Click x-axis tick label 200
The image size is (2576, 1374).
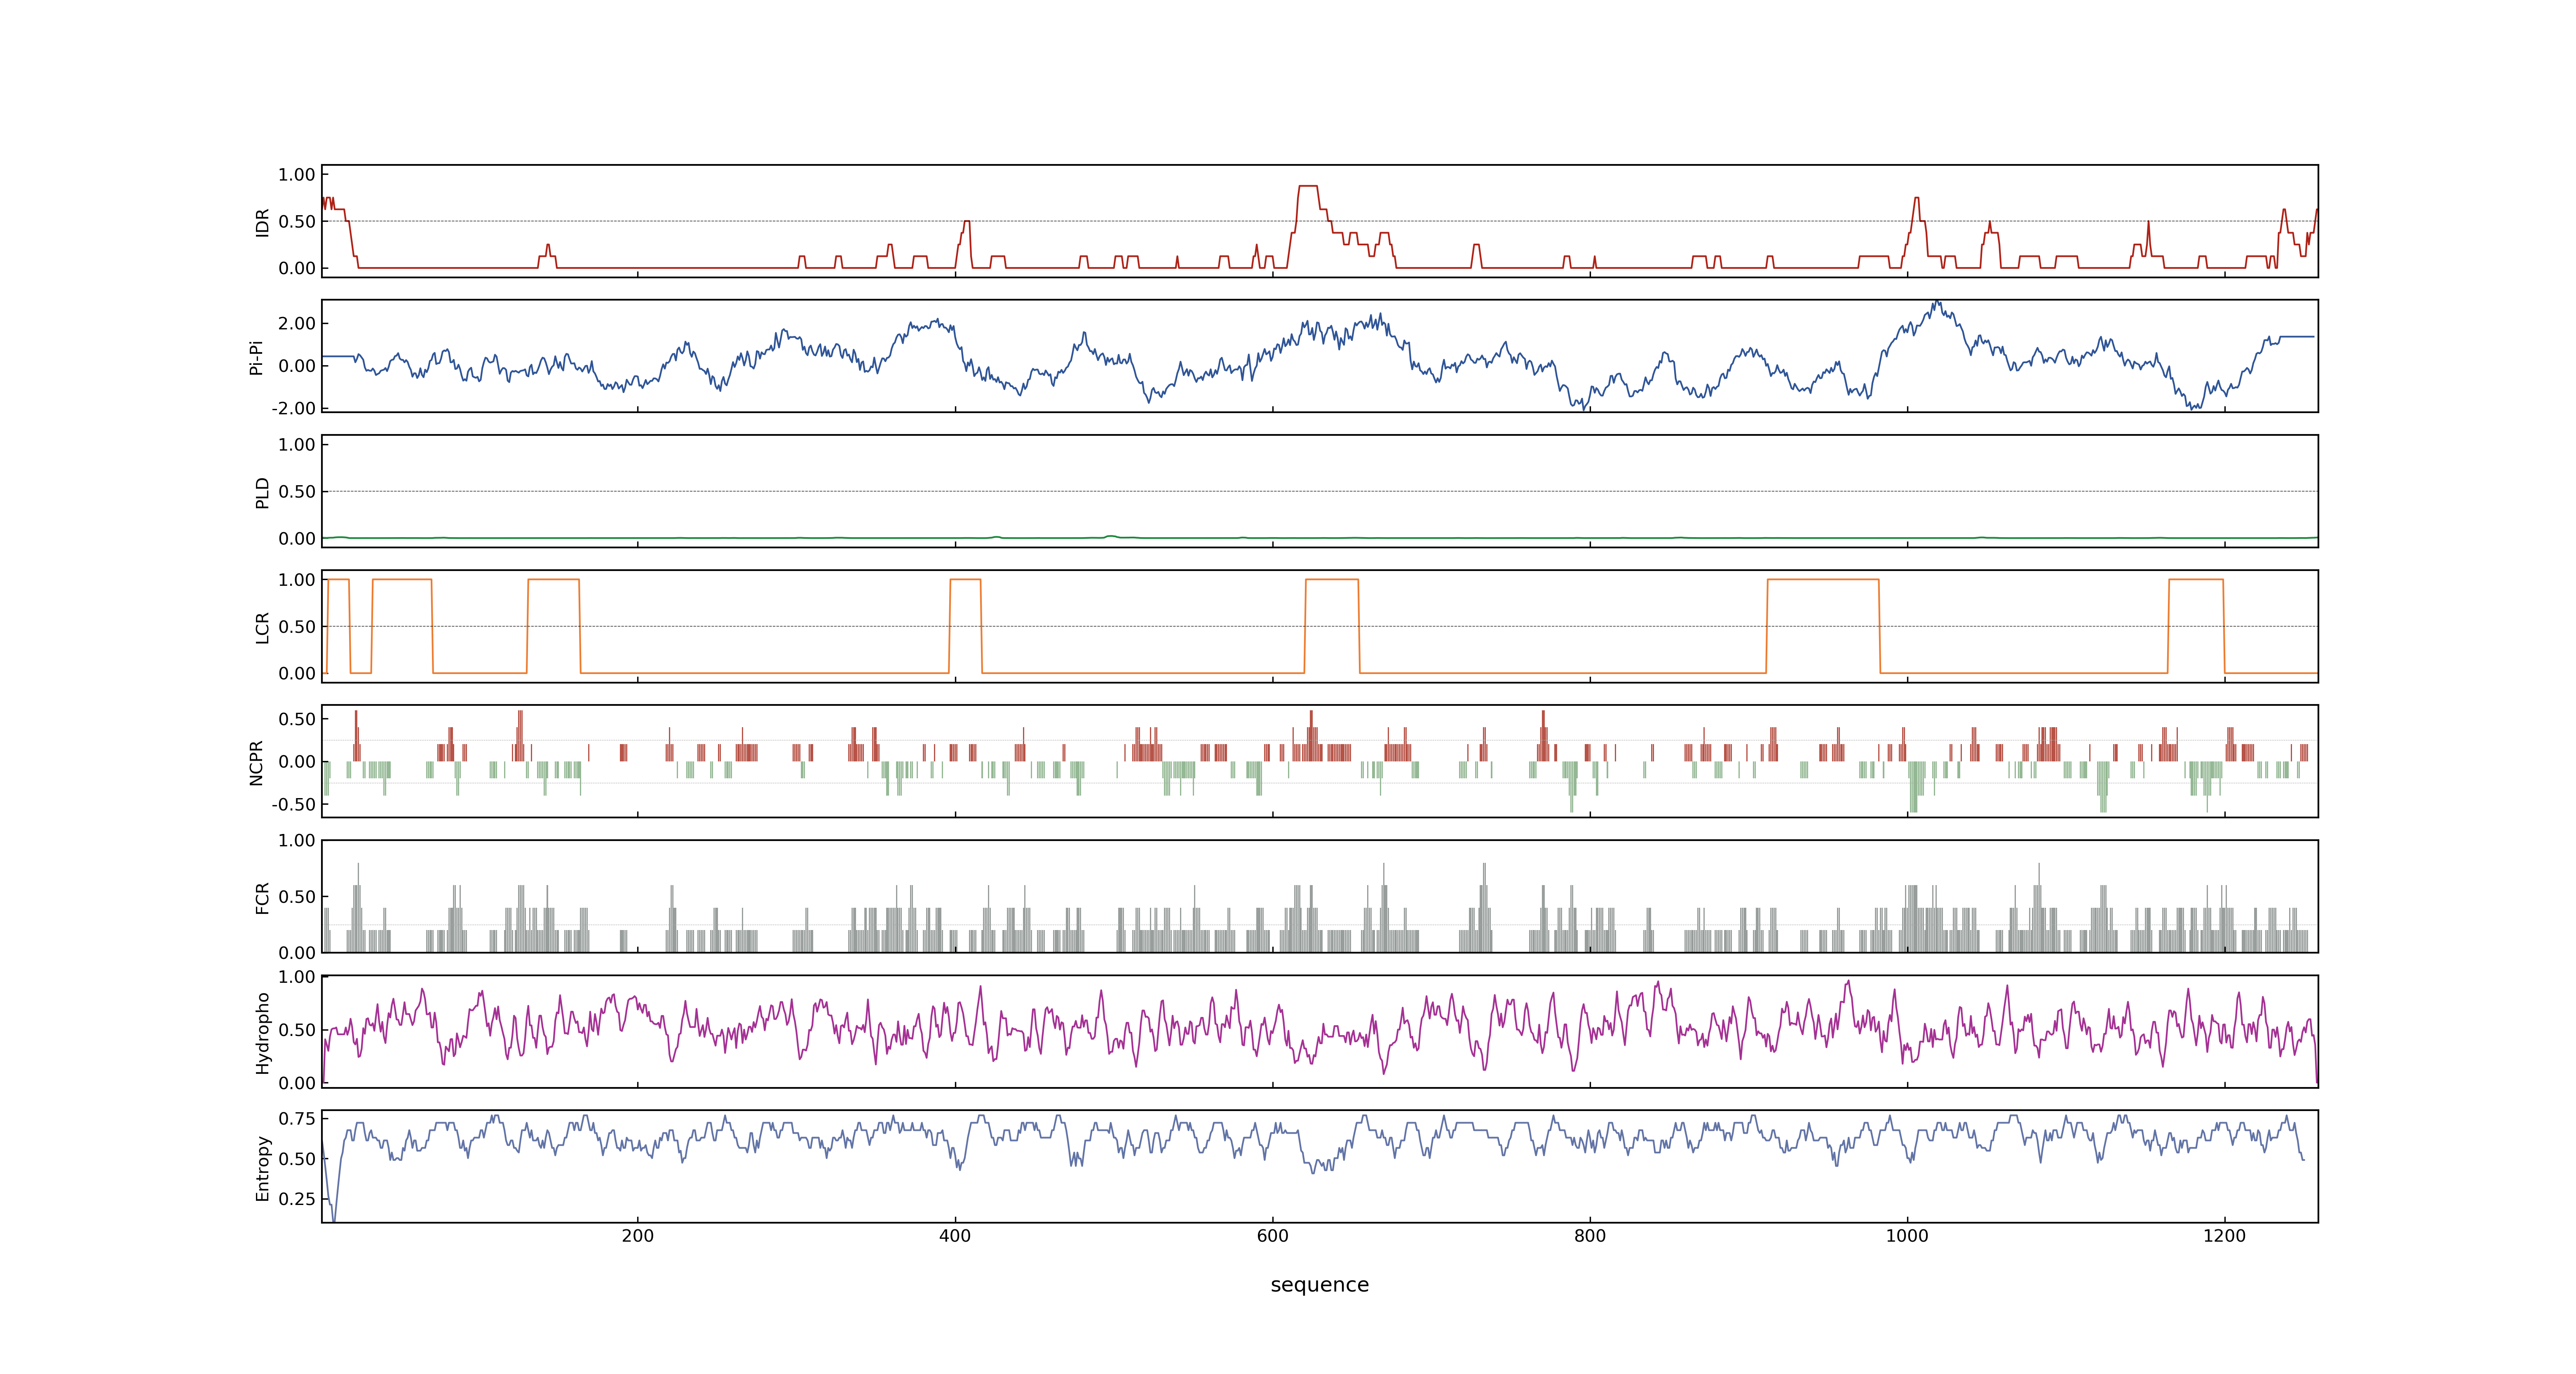(638, 1236)
